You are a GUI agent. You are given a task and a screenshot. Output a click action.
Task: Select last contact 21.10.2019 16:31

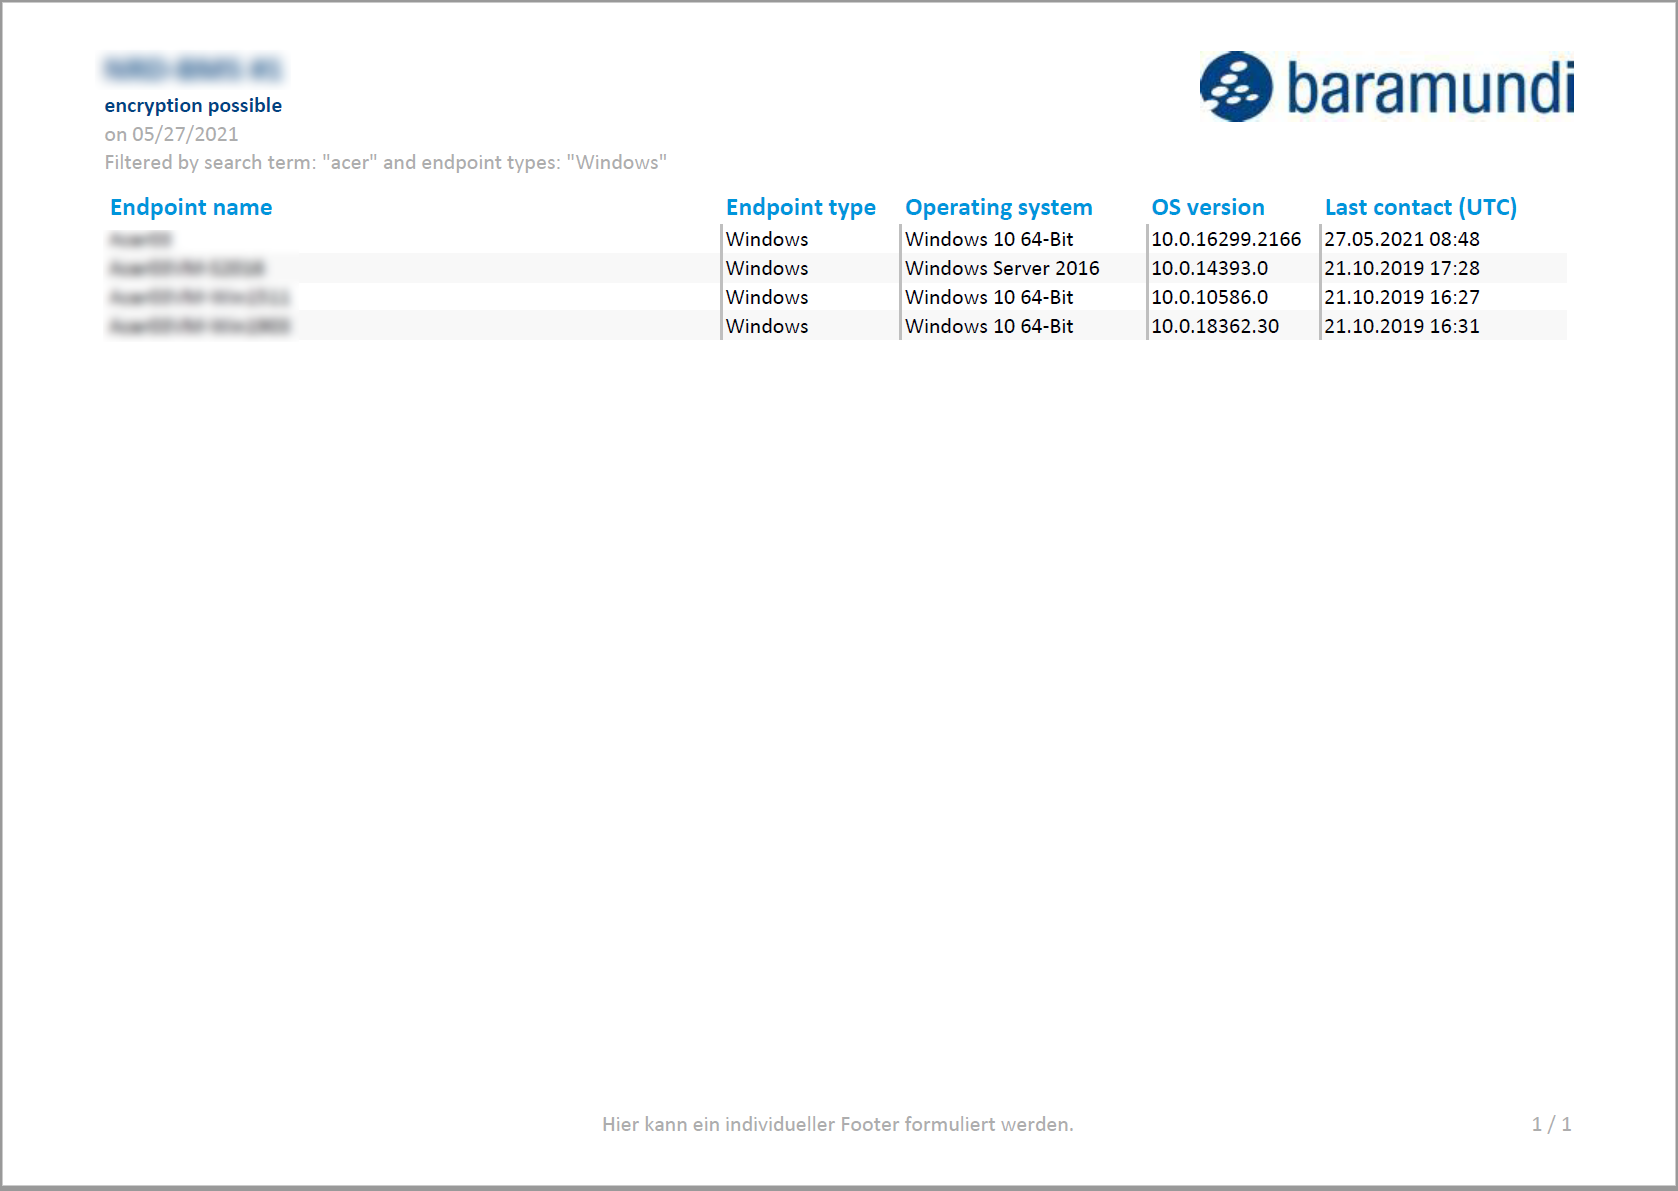coord(1401,326)
